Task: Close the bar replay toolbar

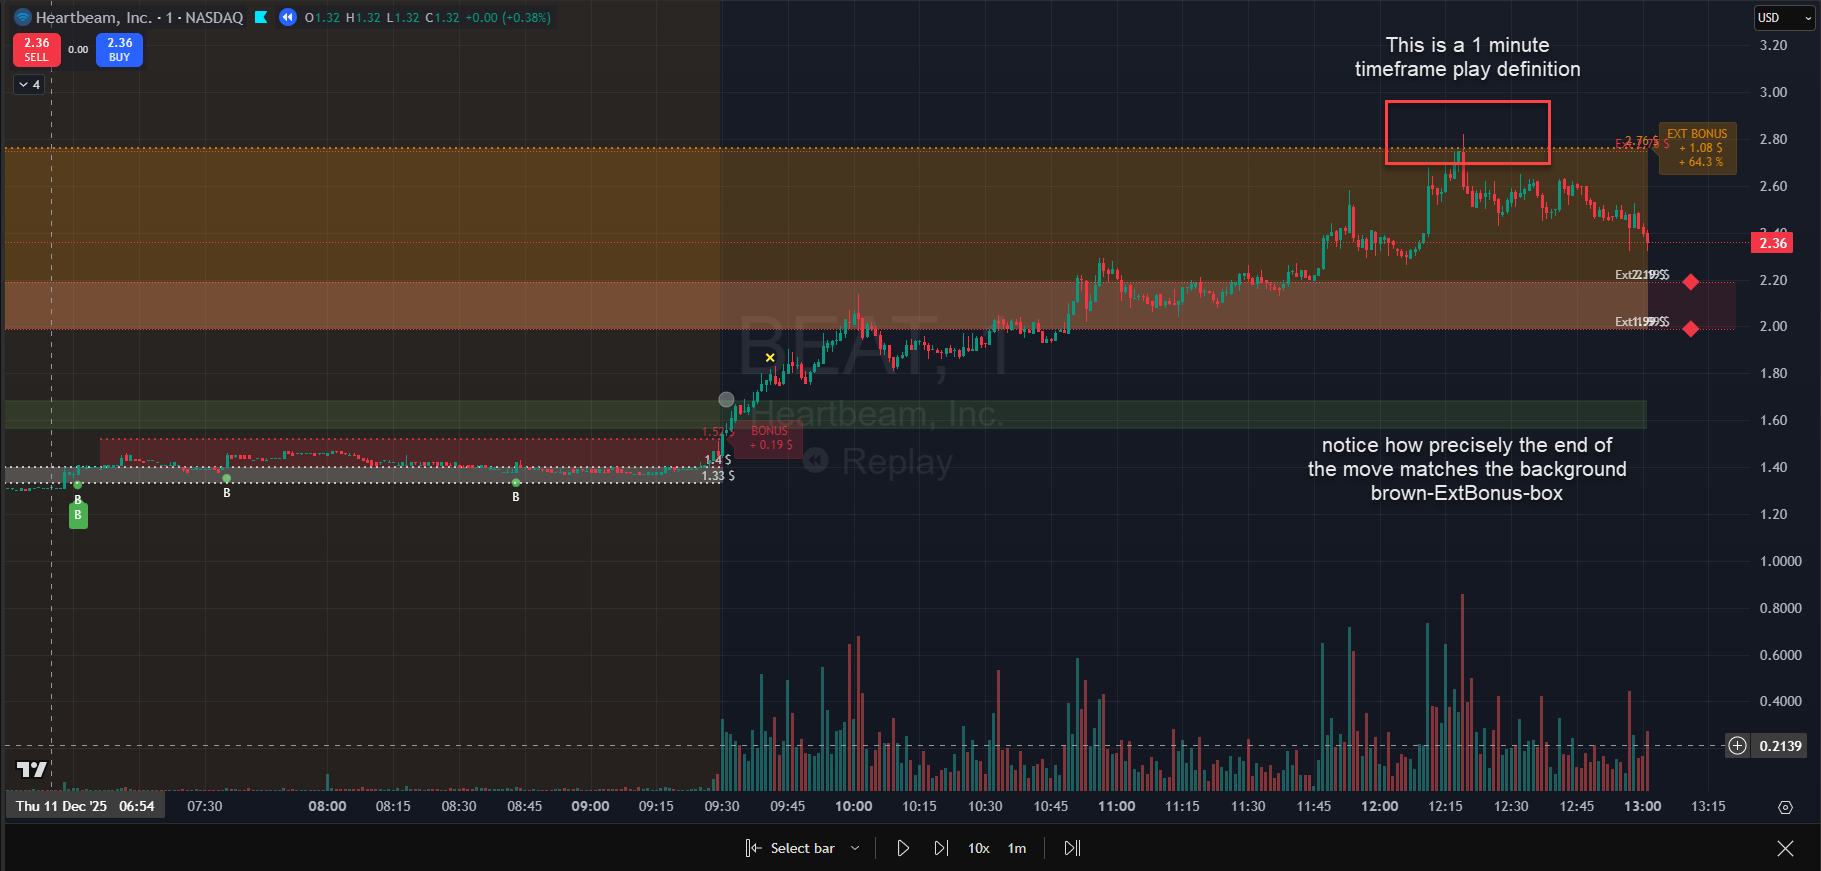Action: pos(1785,848)
